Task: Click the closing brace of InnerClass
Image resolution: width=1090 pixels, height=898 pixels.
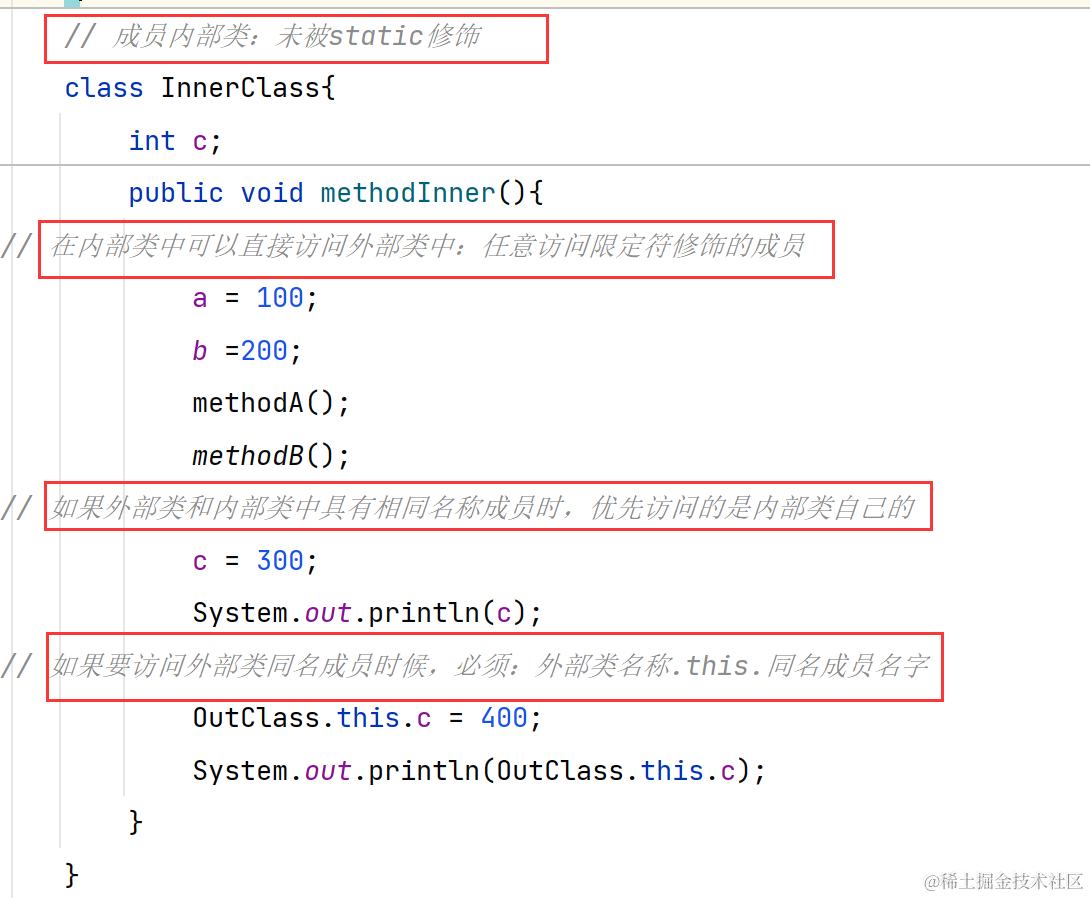Action: point(72,875)
